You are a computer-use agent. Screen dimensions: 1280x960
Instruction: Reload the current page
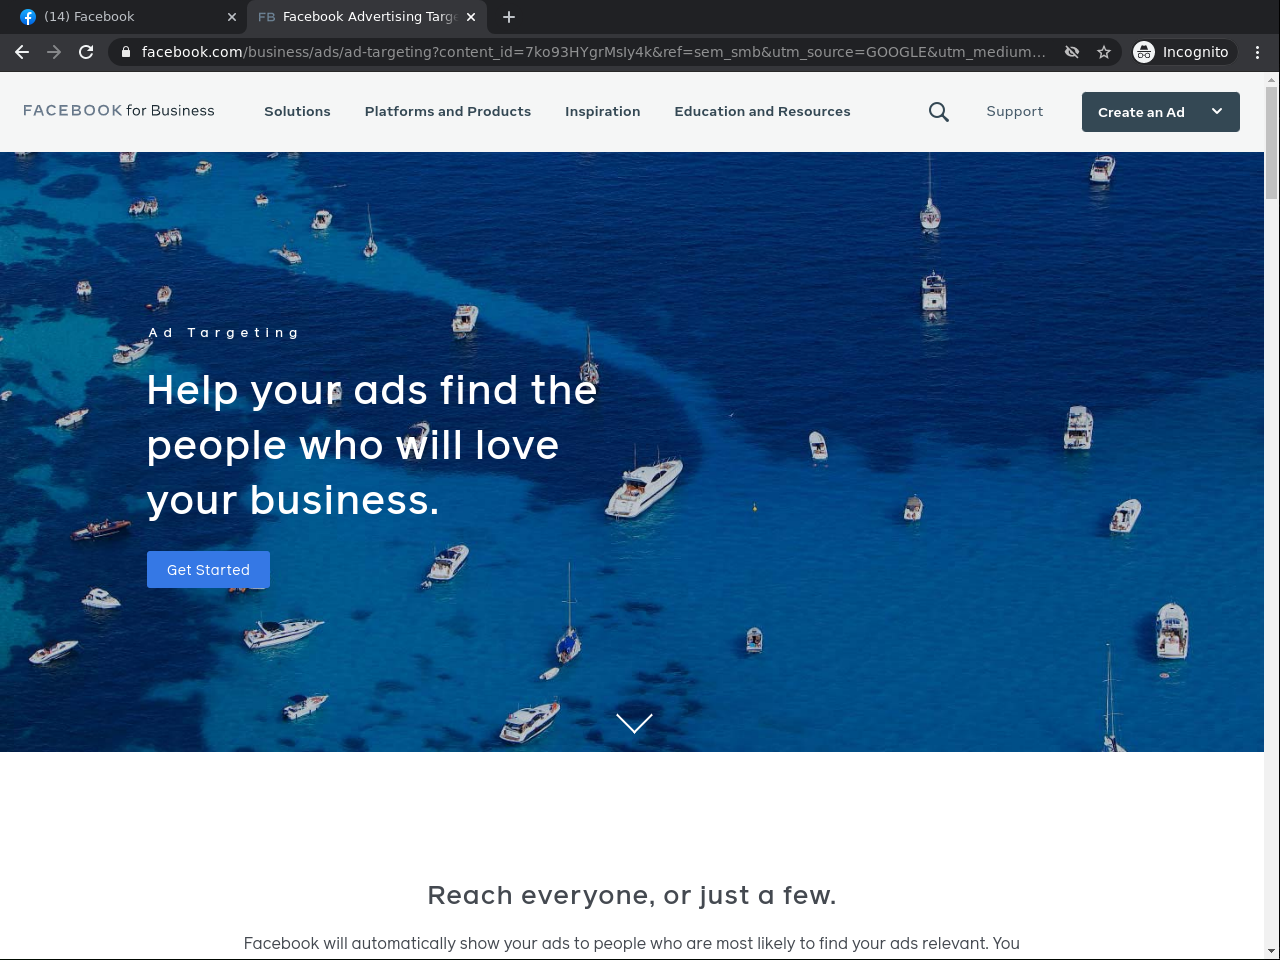tap(86, 52)
